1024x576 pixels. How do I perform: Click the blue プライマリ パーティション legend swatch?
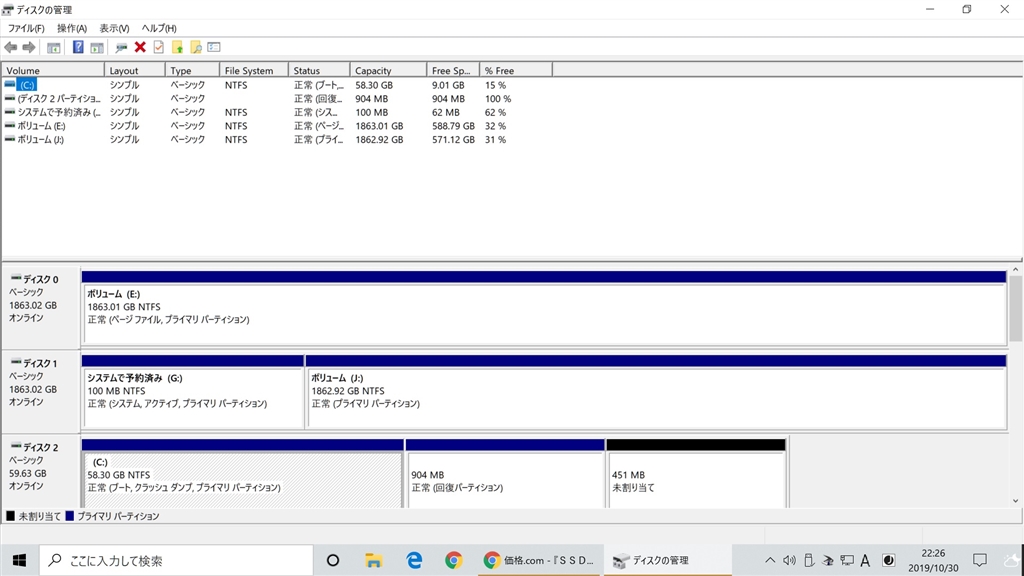tap(69, 516)
